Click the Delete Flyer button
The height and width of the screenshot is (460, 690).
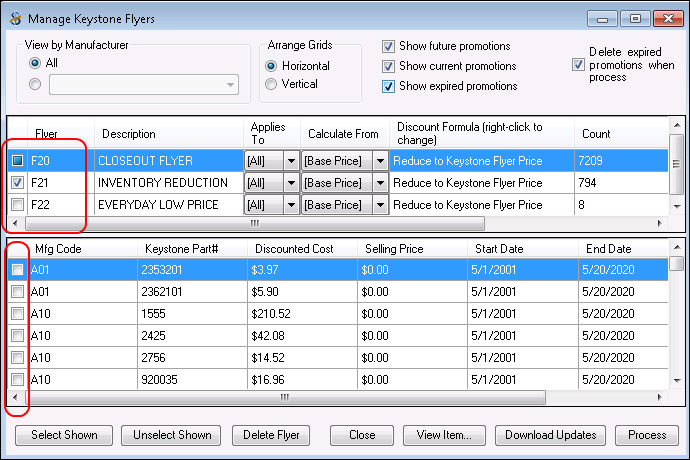coord(272,435)
